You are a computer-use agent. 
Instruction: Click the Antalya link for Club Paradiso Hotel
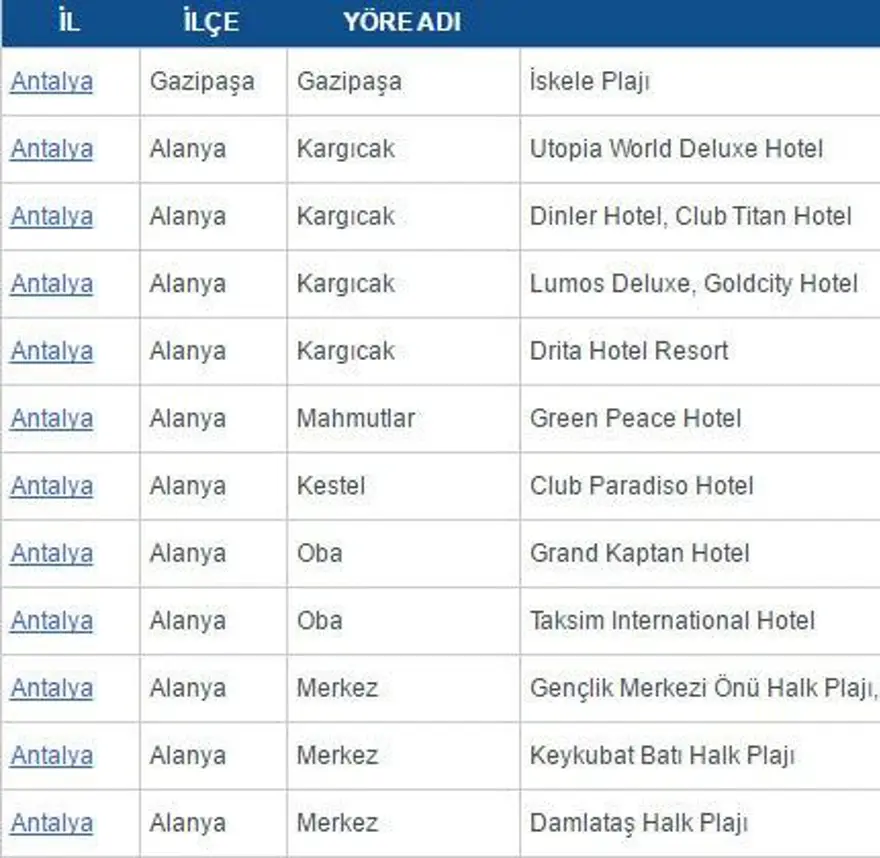point(51,486)
